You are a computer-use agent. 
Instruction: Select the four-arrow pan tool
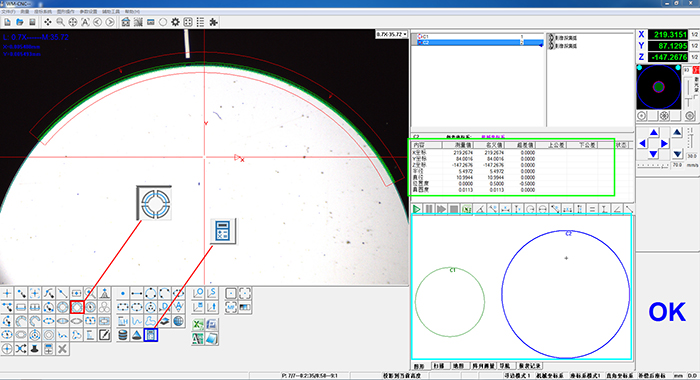pyautogui.click(x=47, y=22)
